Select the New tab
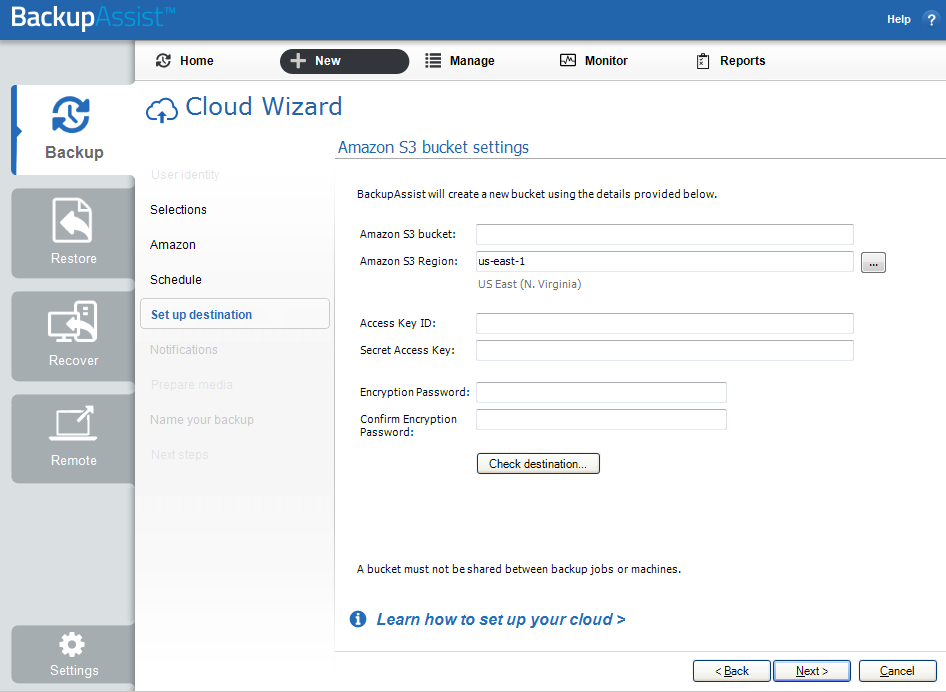This screenshot has height=692, width=946. pos(344,61)
